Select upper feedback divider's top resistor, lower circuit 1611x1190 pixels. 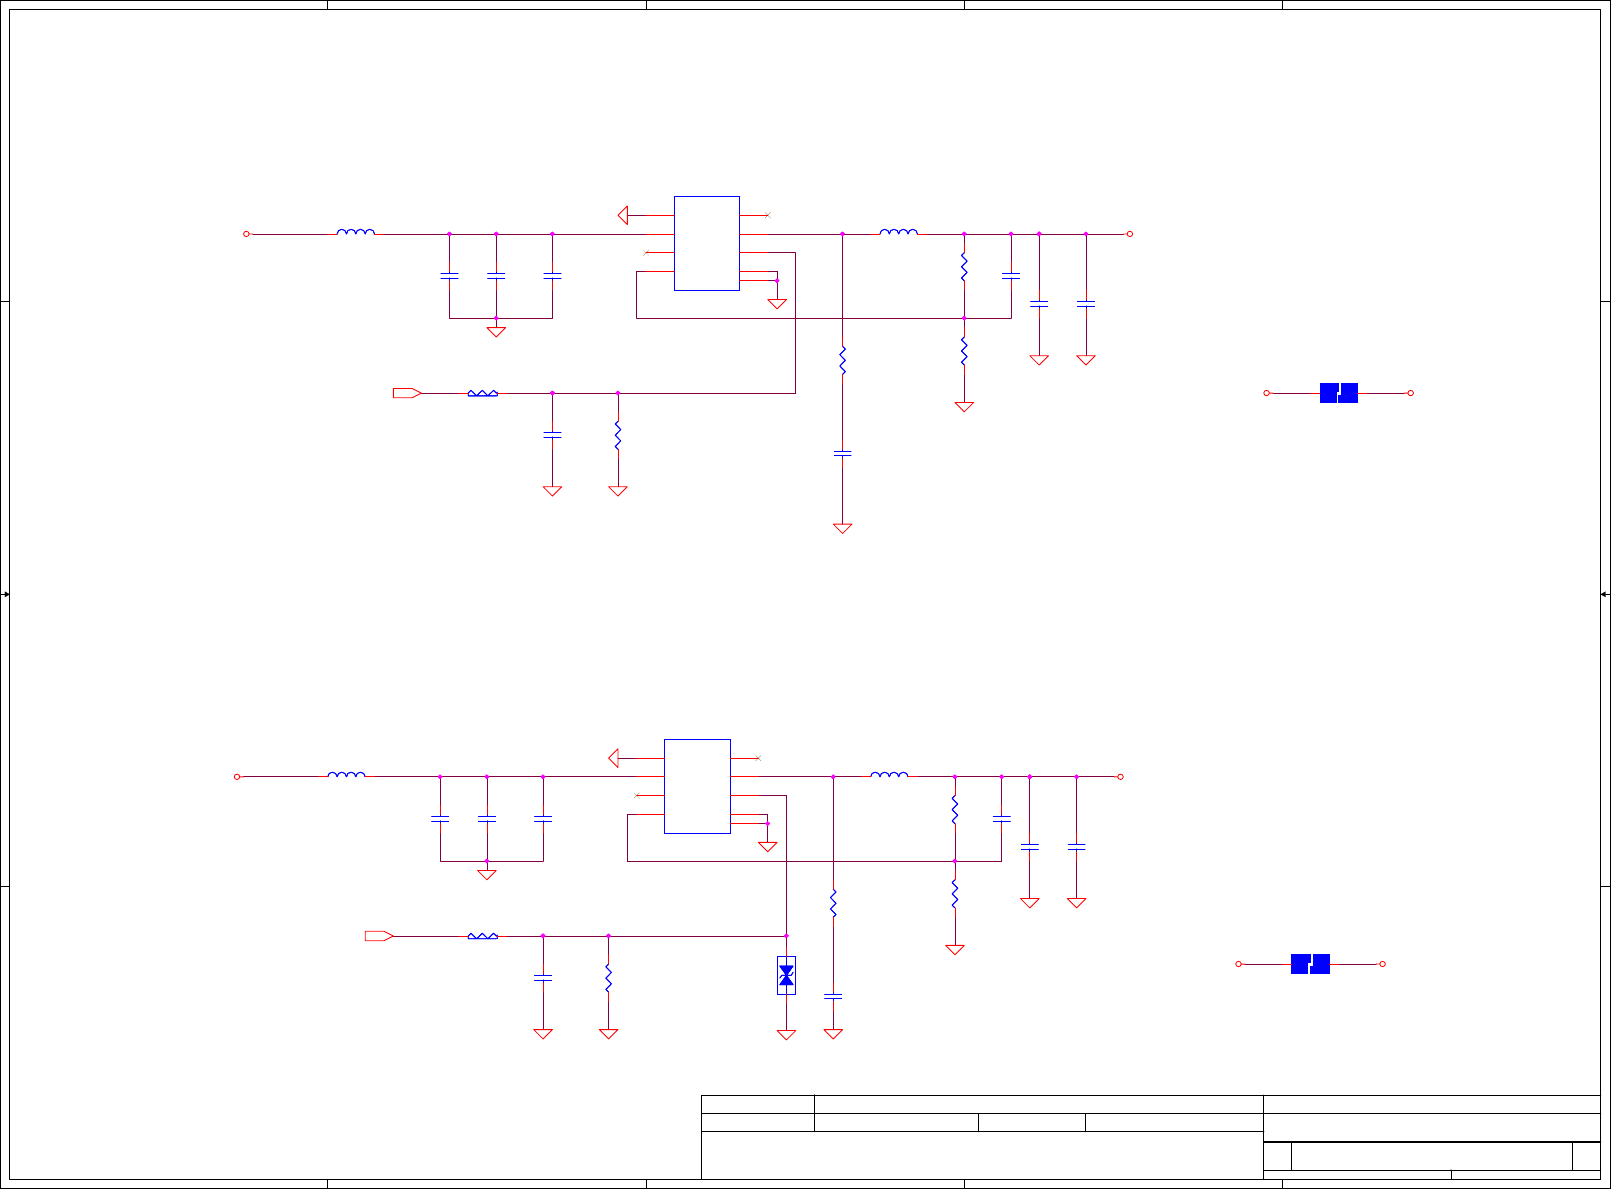pyautogui.click(x=955, y=810)
